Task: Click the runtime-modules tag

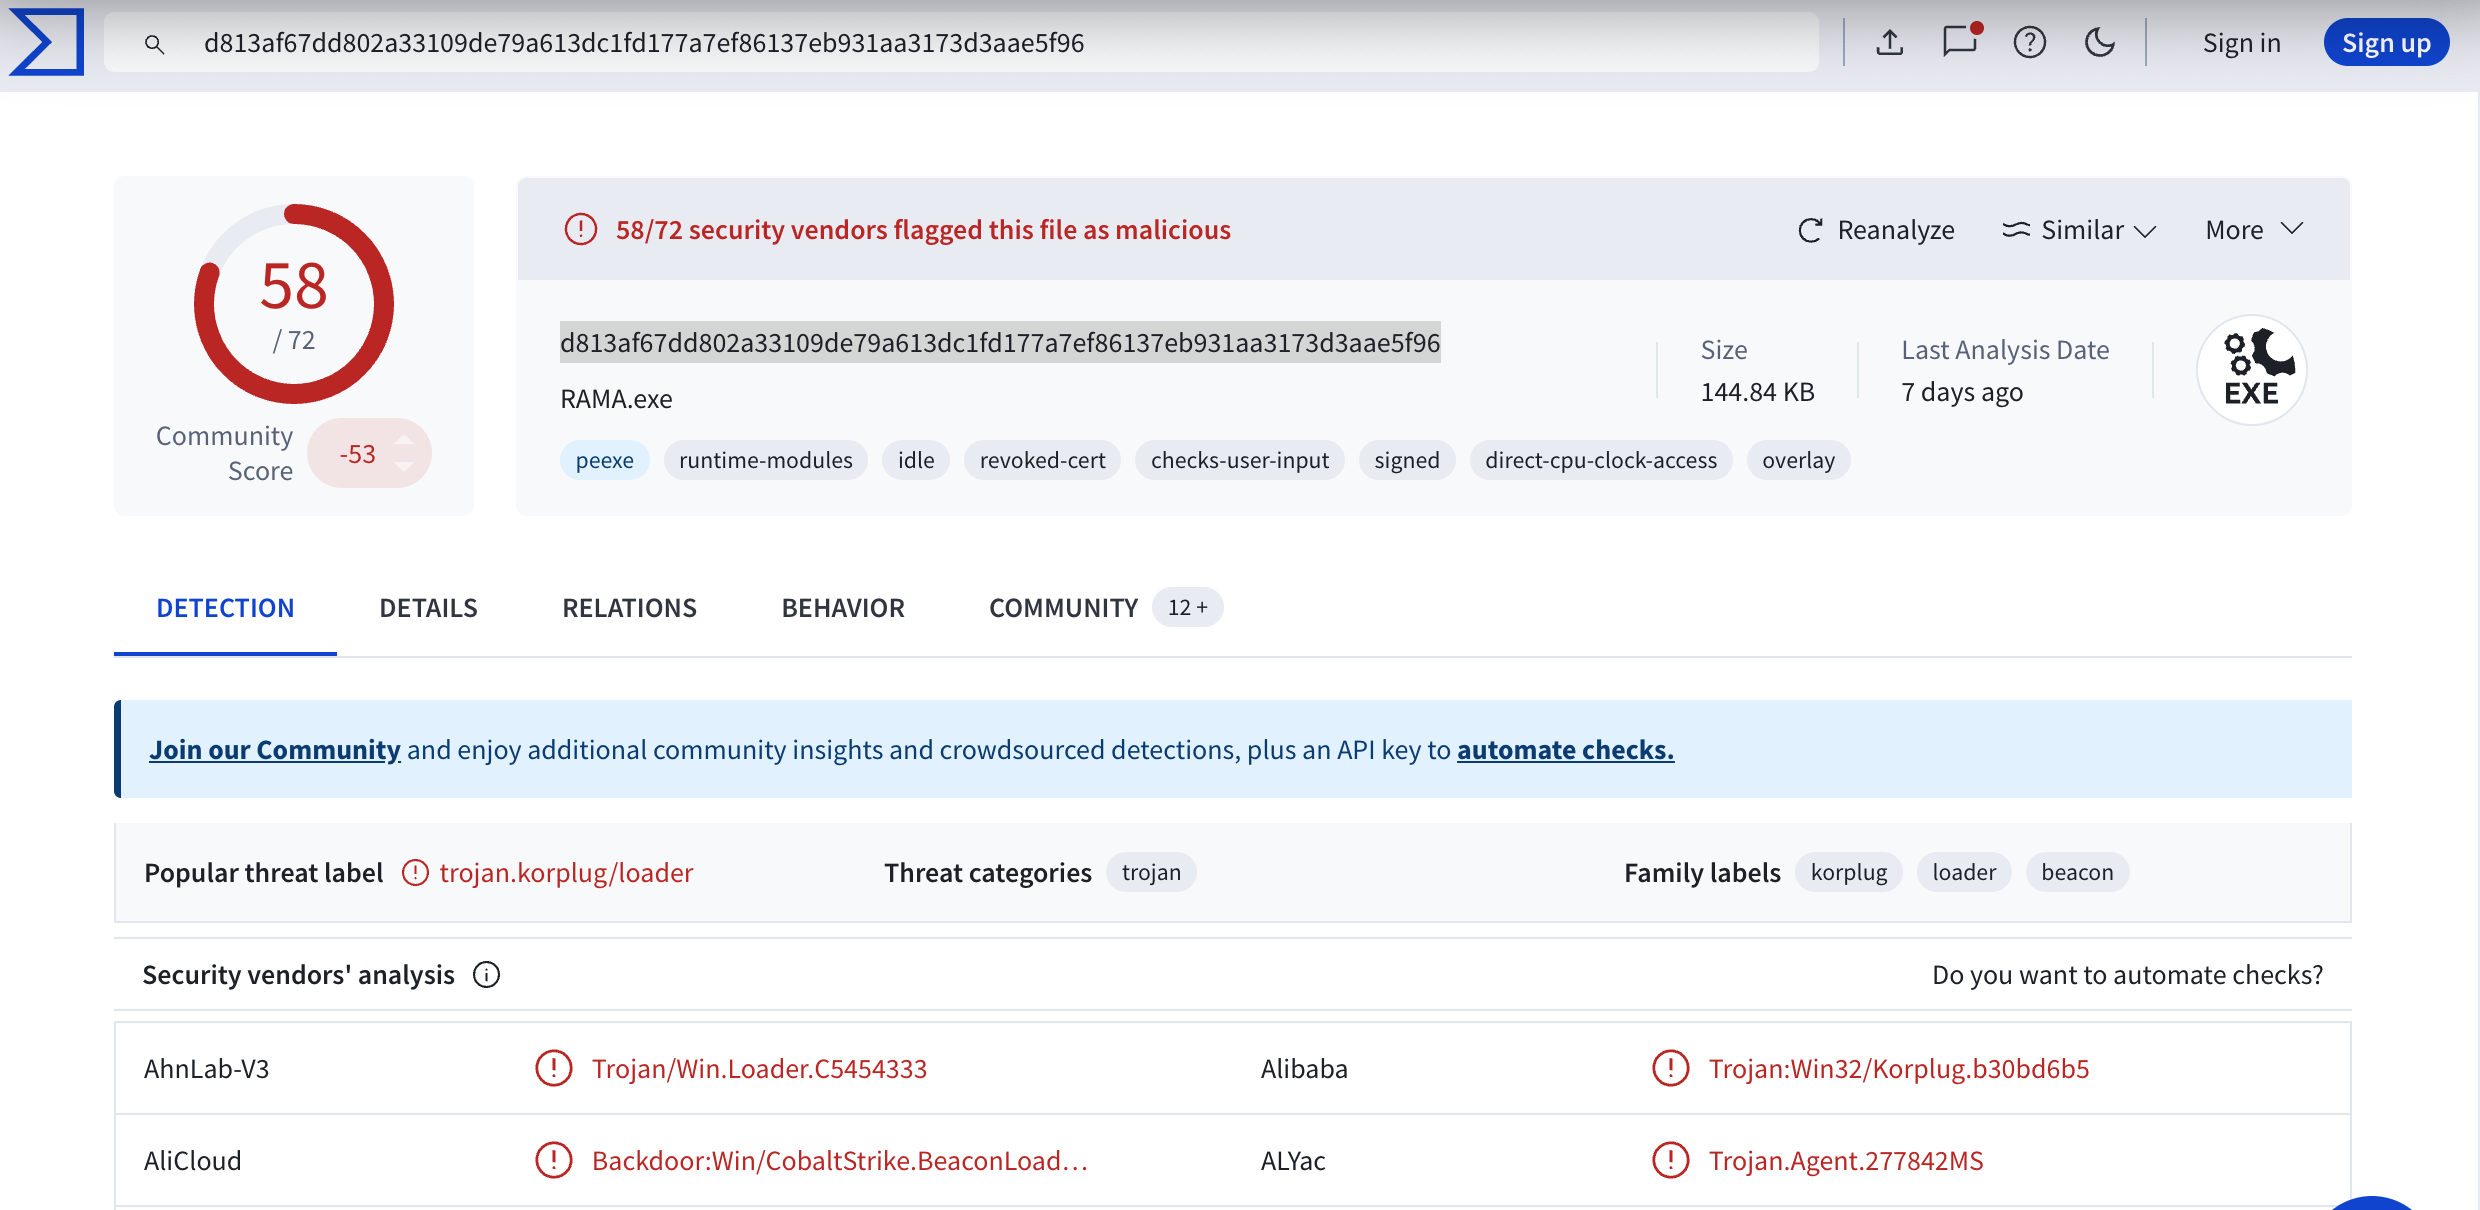Action: coord(766,460)
